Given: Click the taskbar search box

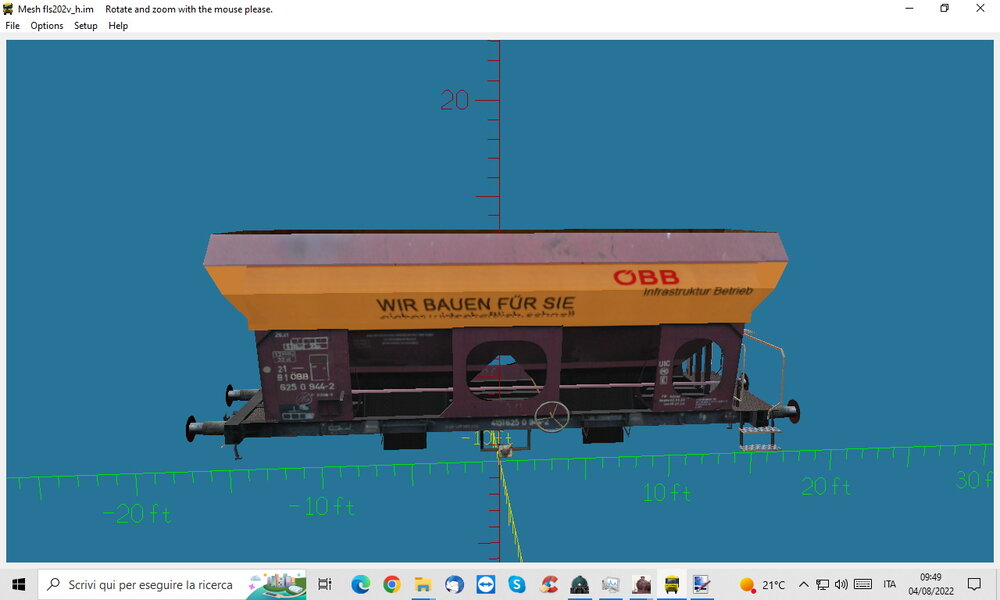Looking at the screenshot, I should pyautogui.click(x=172, y=584).
